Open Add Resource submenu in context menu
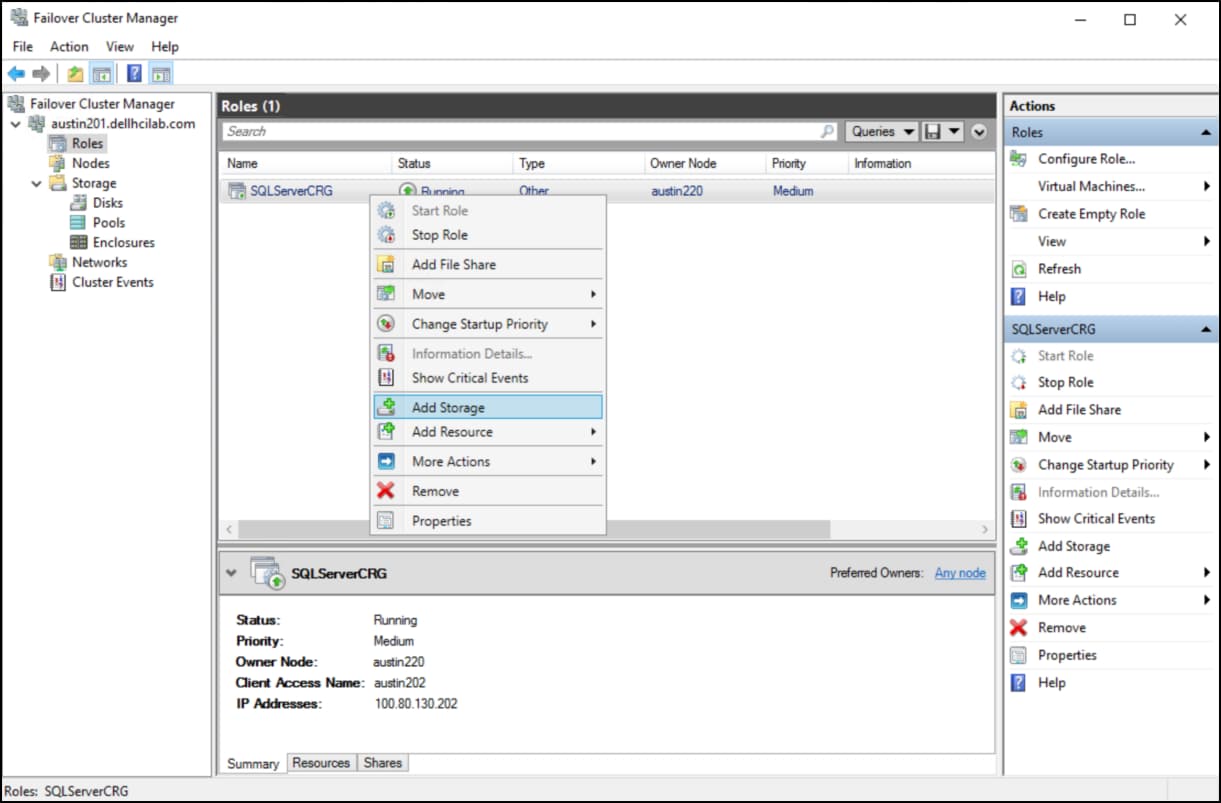Viewport: 1221px width, 803px height. pos(488,432)
